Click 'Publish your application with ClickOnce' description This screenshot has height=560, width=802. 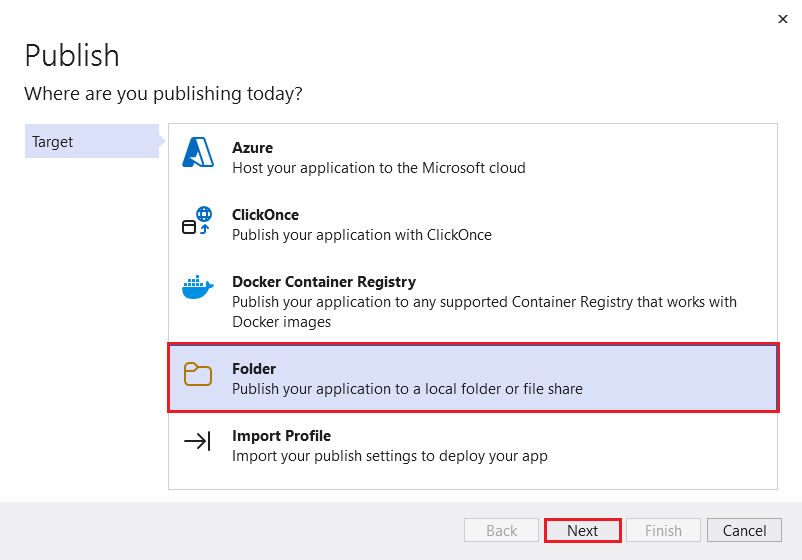[362, 235]
